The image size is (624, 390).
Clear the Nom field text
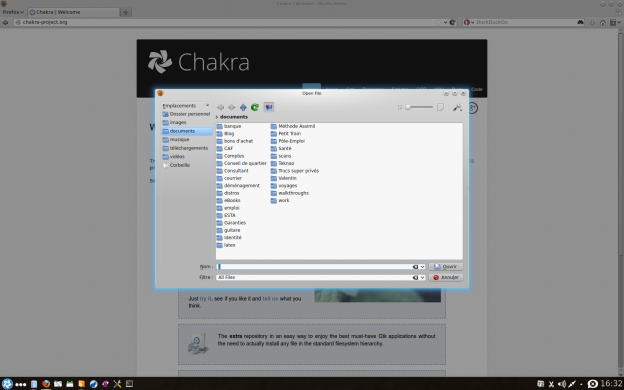(415, 267)
